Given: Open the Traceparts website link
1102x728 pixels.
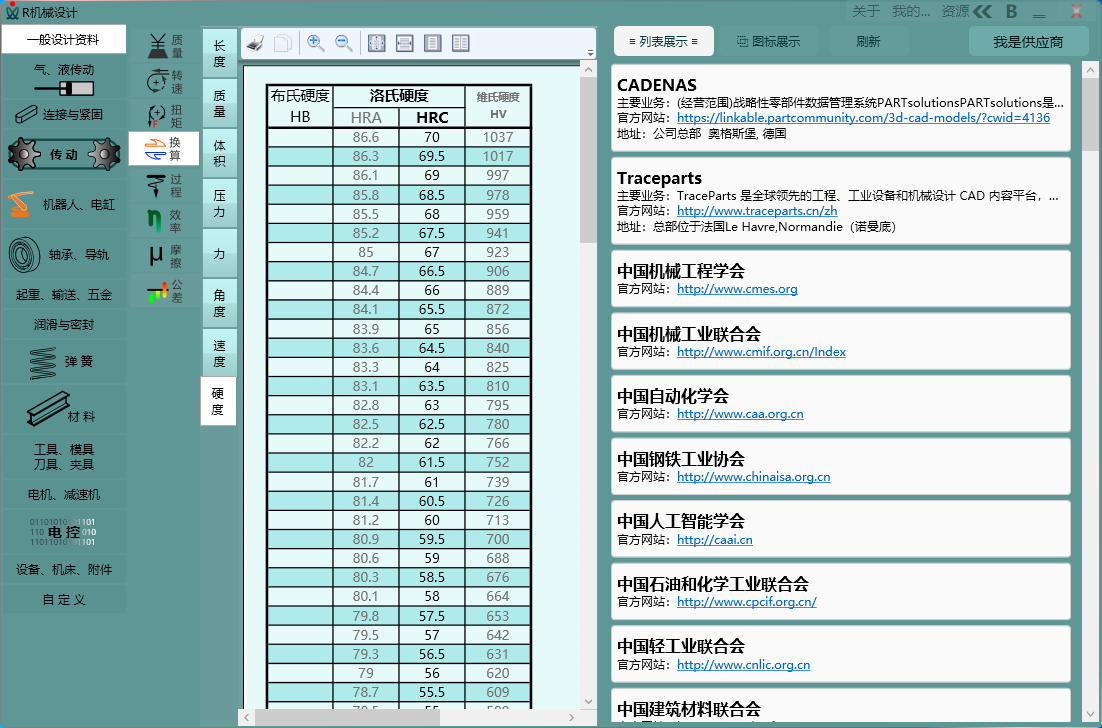Looking at the screenshot, I should (757, 211).
